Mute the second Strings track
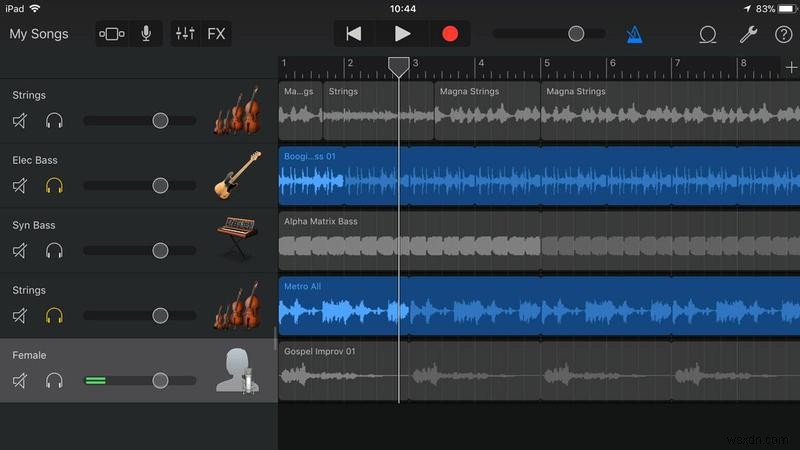The image size is (800, 450). [19, 316]
